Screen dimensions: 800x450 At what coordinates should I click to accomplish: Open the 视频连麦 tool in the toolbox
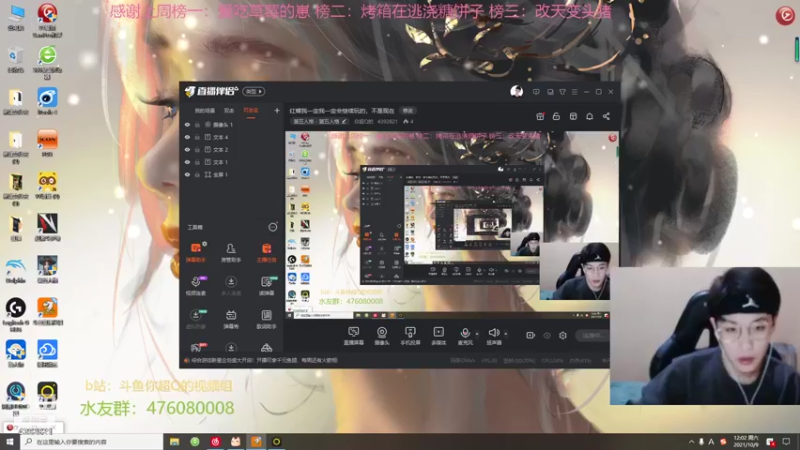(196, 286)
